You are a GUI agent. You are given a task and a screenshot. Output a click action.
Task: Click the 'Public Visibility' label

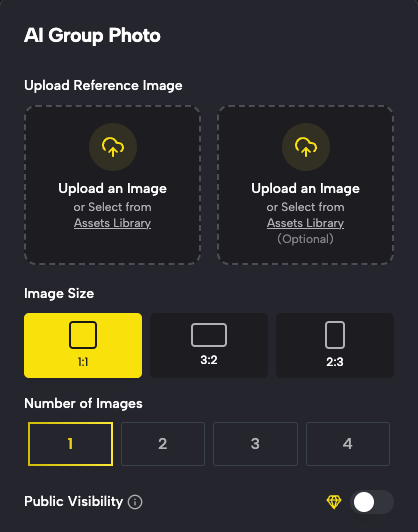coord(73,501)
